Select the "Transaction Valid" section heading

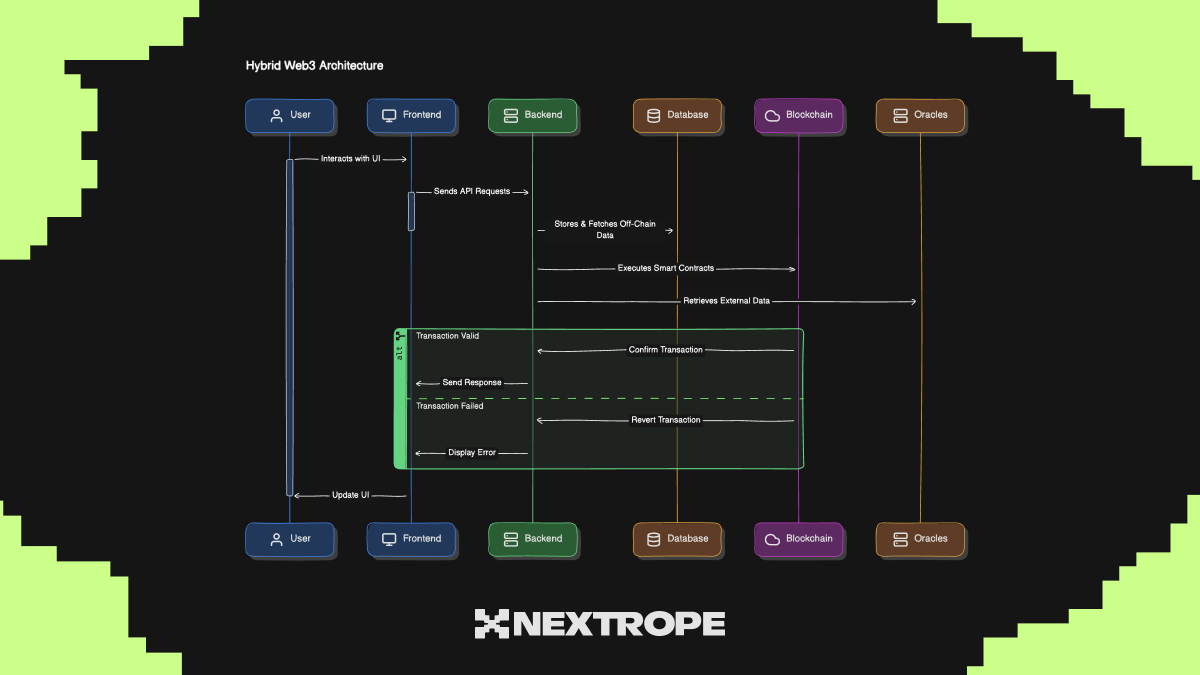coord(447,337)
